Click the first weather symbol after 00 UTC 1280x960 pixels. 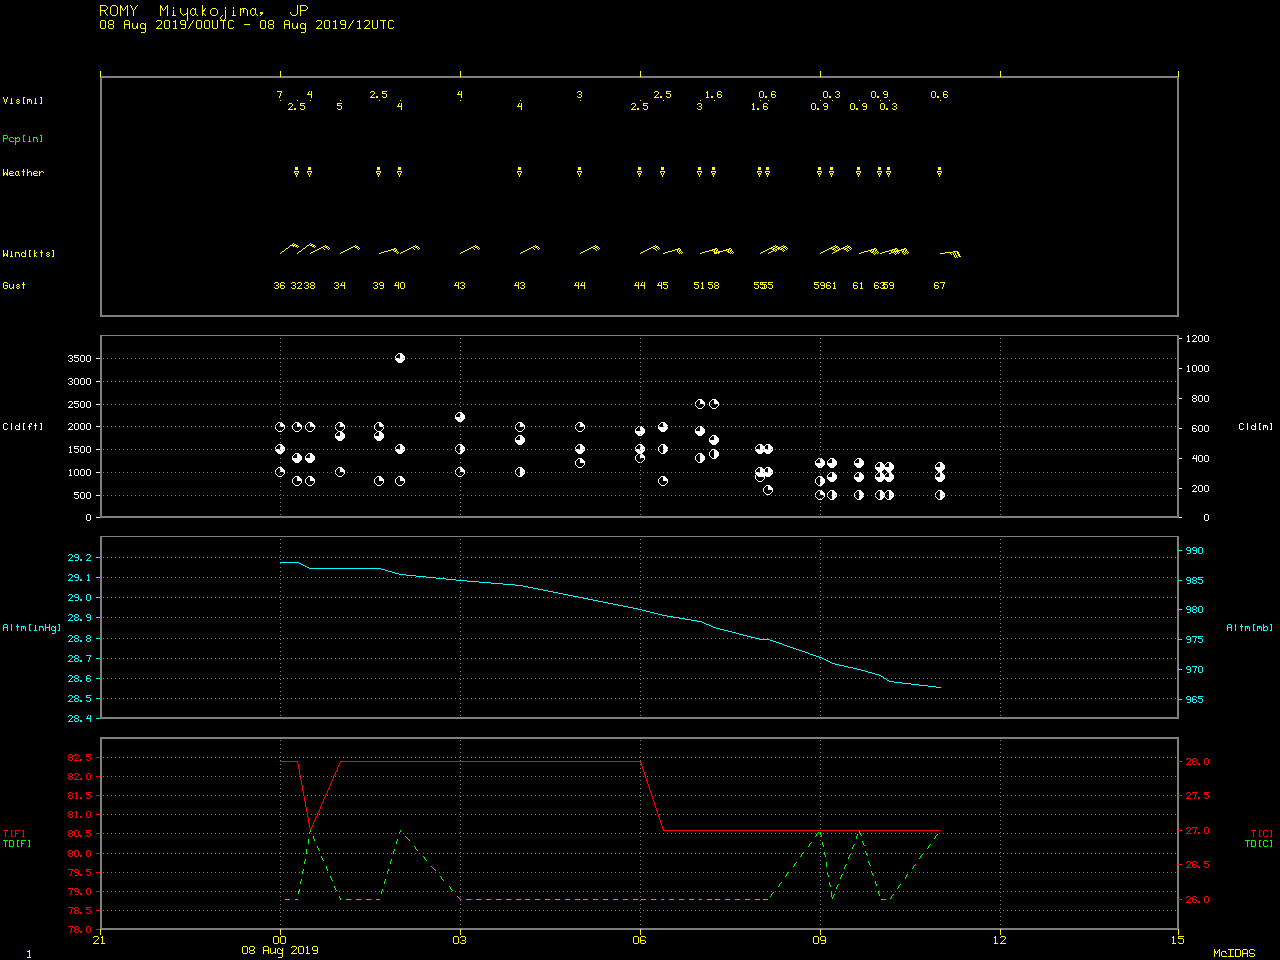tap(296, 172)
